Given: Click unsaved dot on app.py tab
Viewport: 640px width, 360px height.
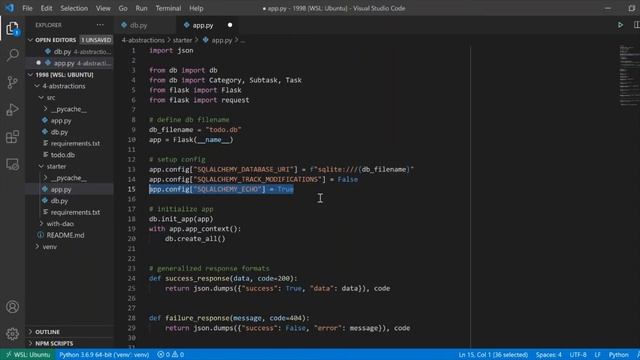Looking at the screenshot, I should pos(230,25).
